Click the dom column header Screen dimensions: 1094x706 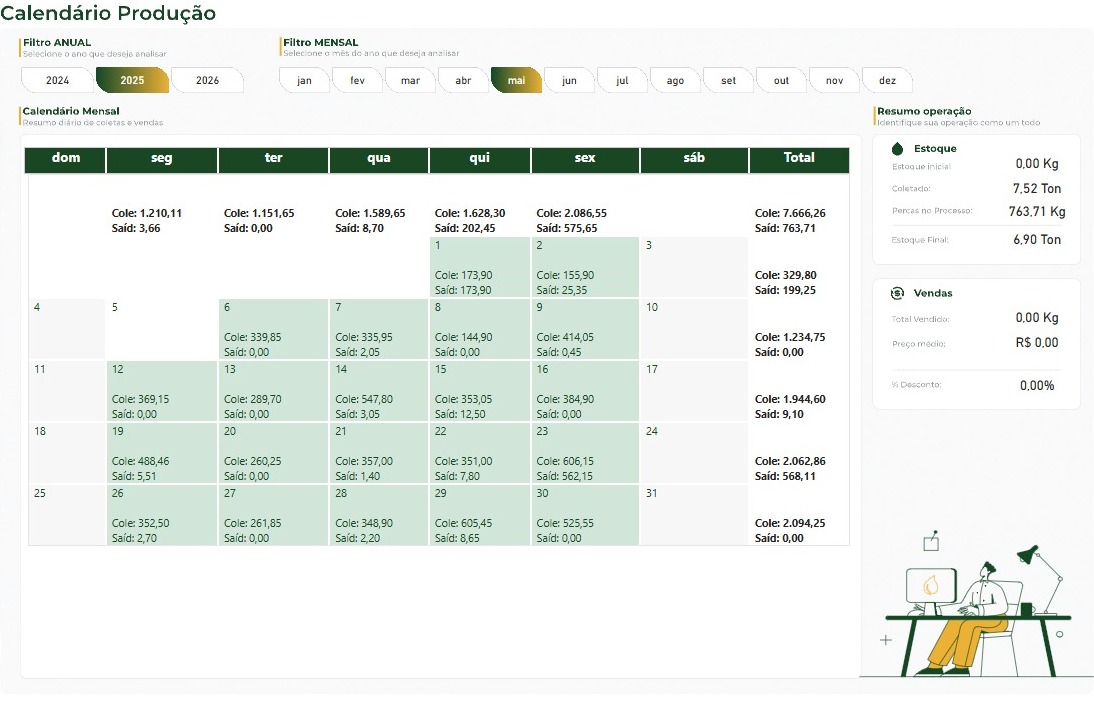point(66,160)
